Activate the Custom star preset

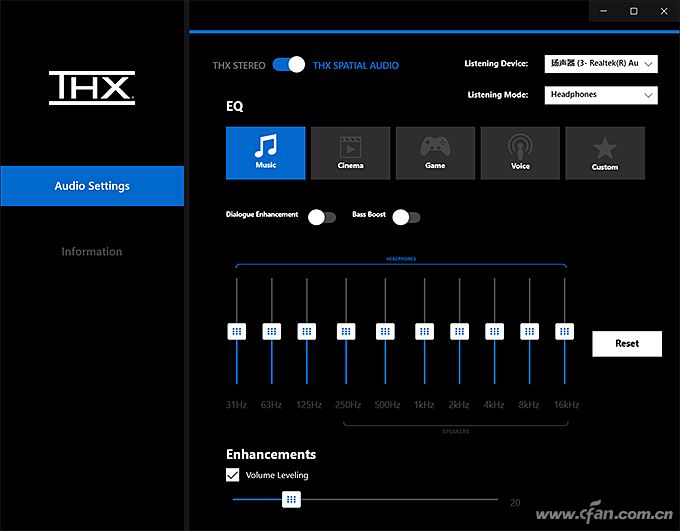pyautogui.click(x=605, y=153)
